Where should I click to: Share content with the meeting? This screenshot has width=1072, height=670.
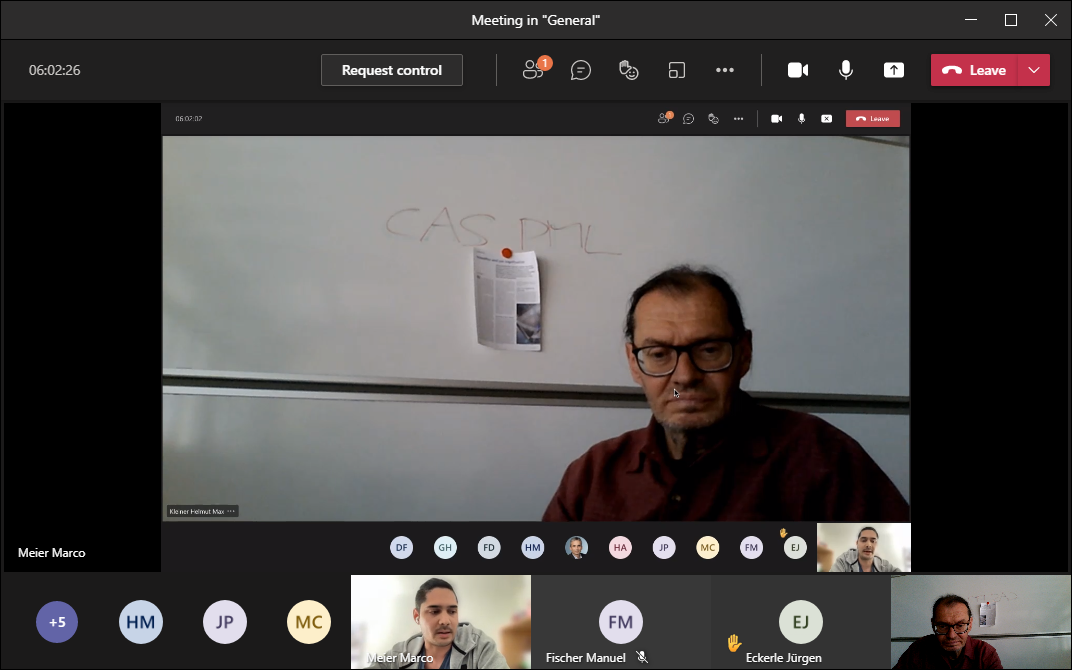(x=894, y=70)
